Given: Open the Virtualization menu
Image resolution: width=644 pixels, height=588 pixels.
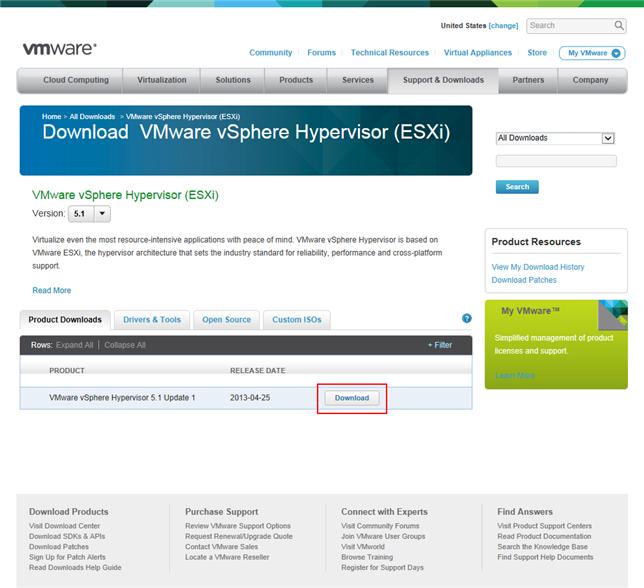Looking at the screenshot, I should click(x=162, y=80).
